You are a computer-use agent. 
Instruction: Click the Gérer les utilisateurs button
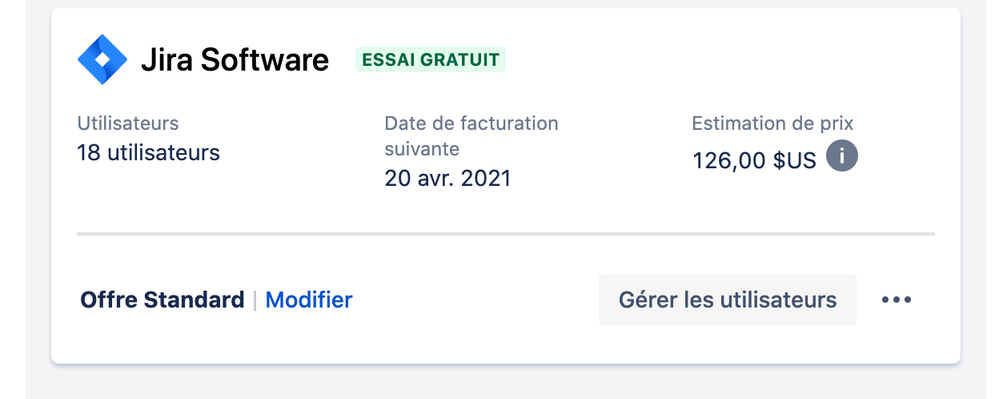728,300
